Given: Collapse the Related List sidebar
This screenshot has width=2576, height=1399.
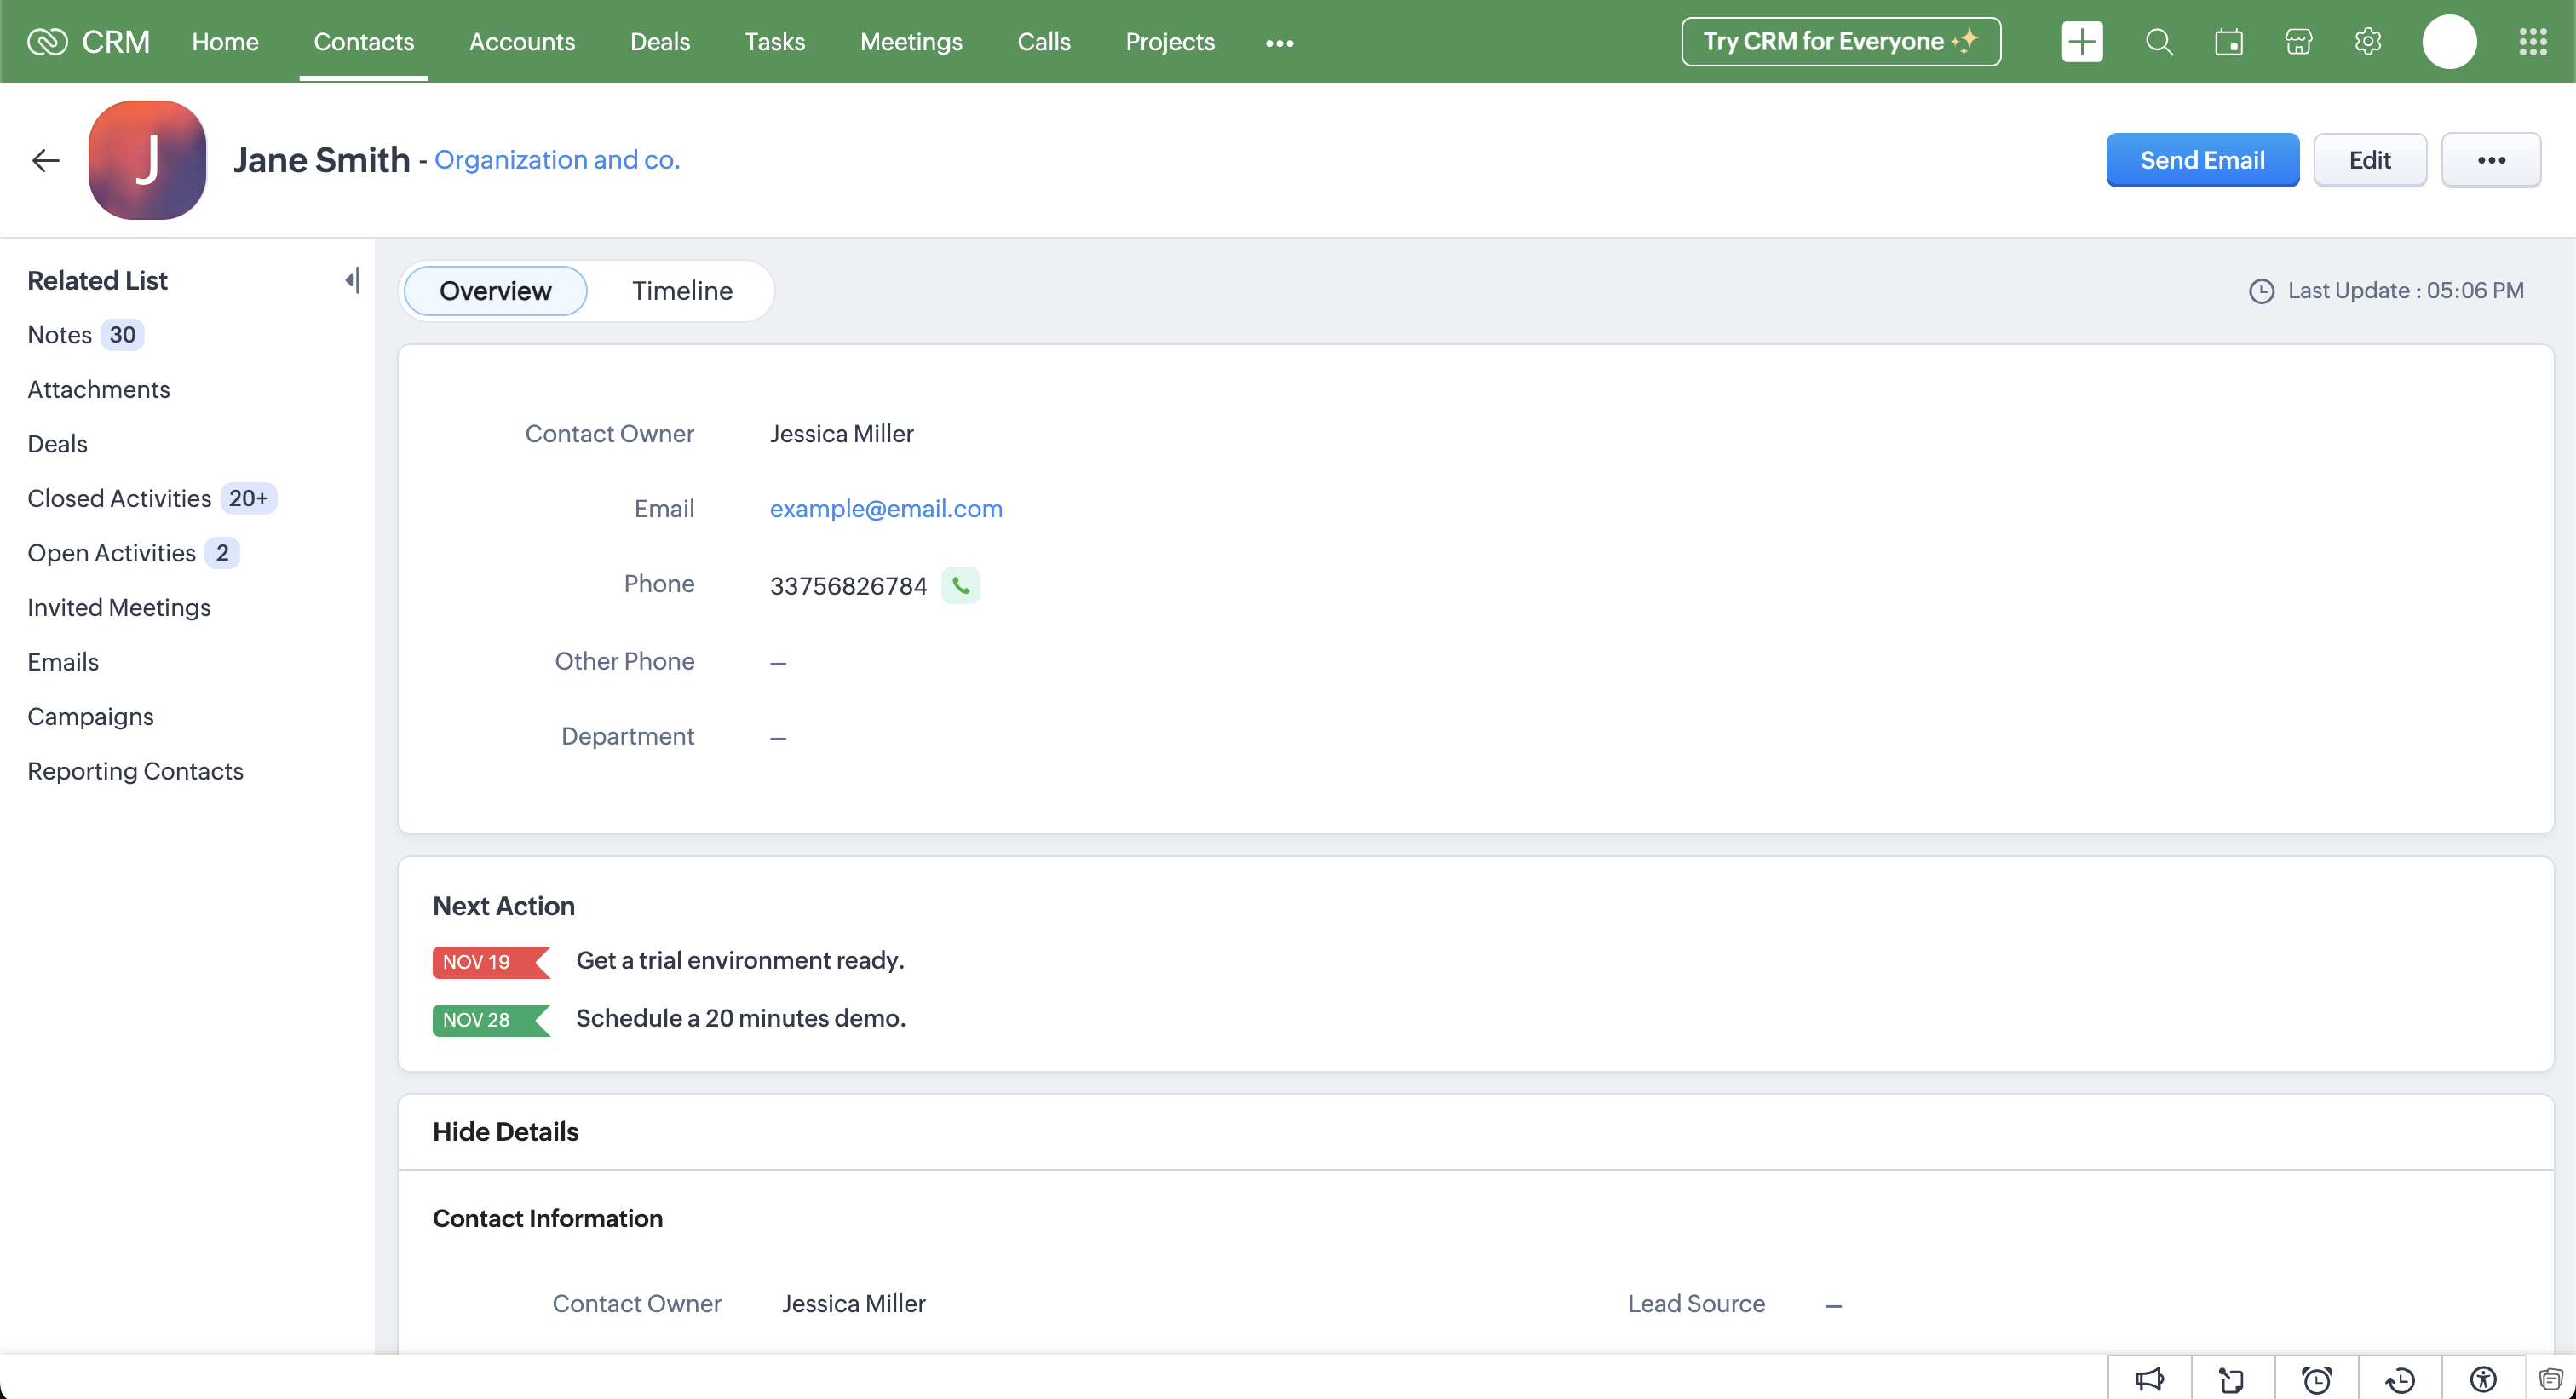Looking at the screenshot, I should 352,280.
